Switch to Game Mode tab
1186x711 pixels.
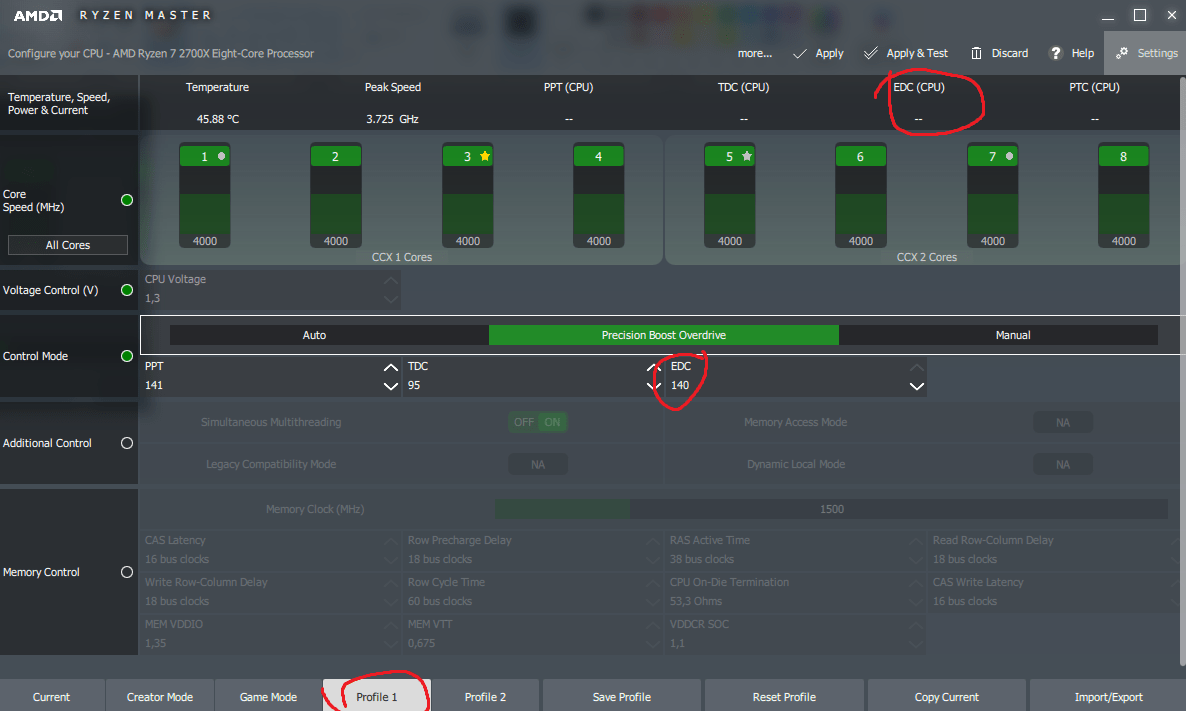[x=269, y=697]
